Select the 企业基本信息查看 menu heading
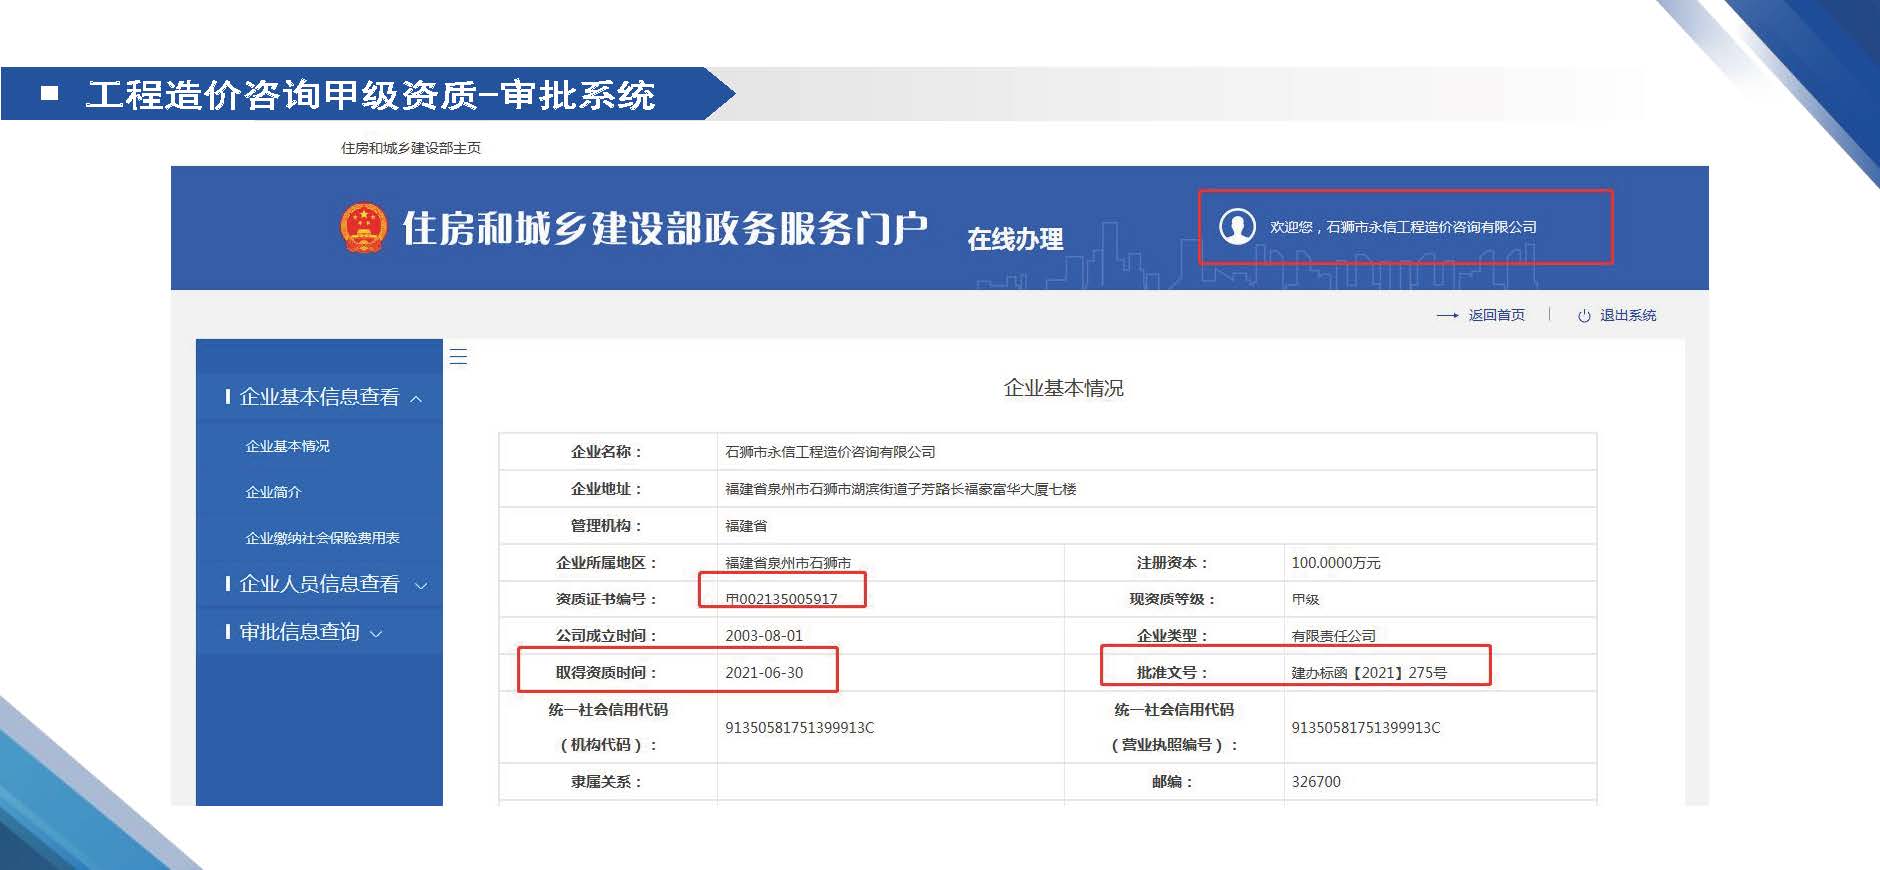1880x870 pixels. tap(319, 397)
